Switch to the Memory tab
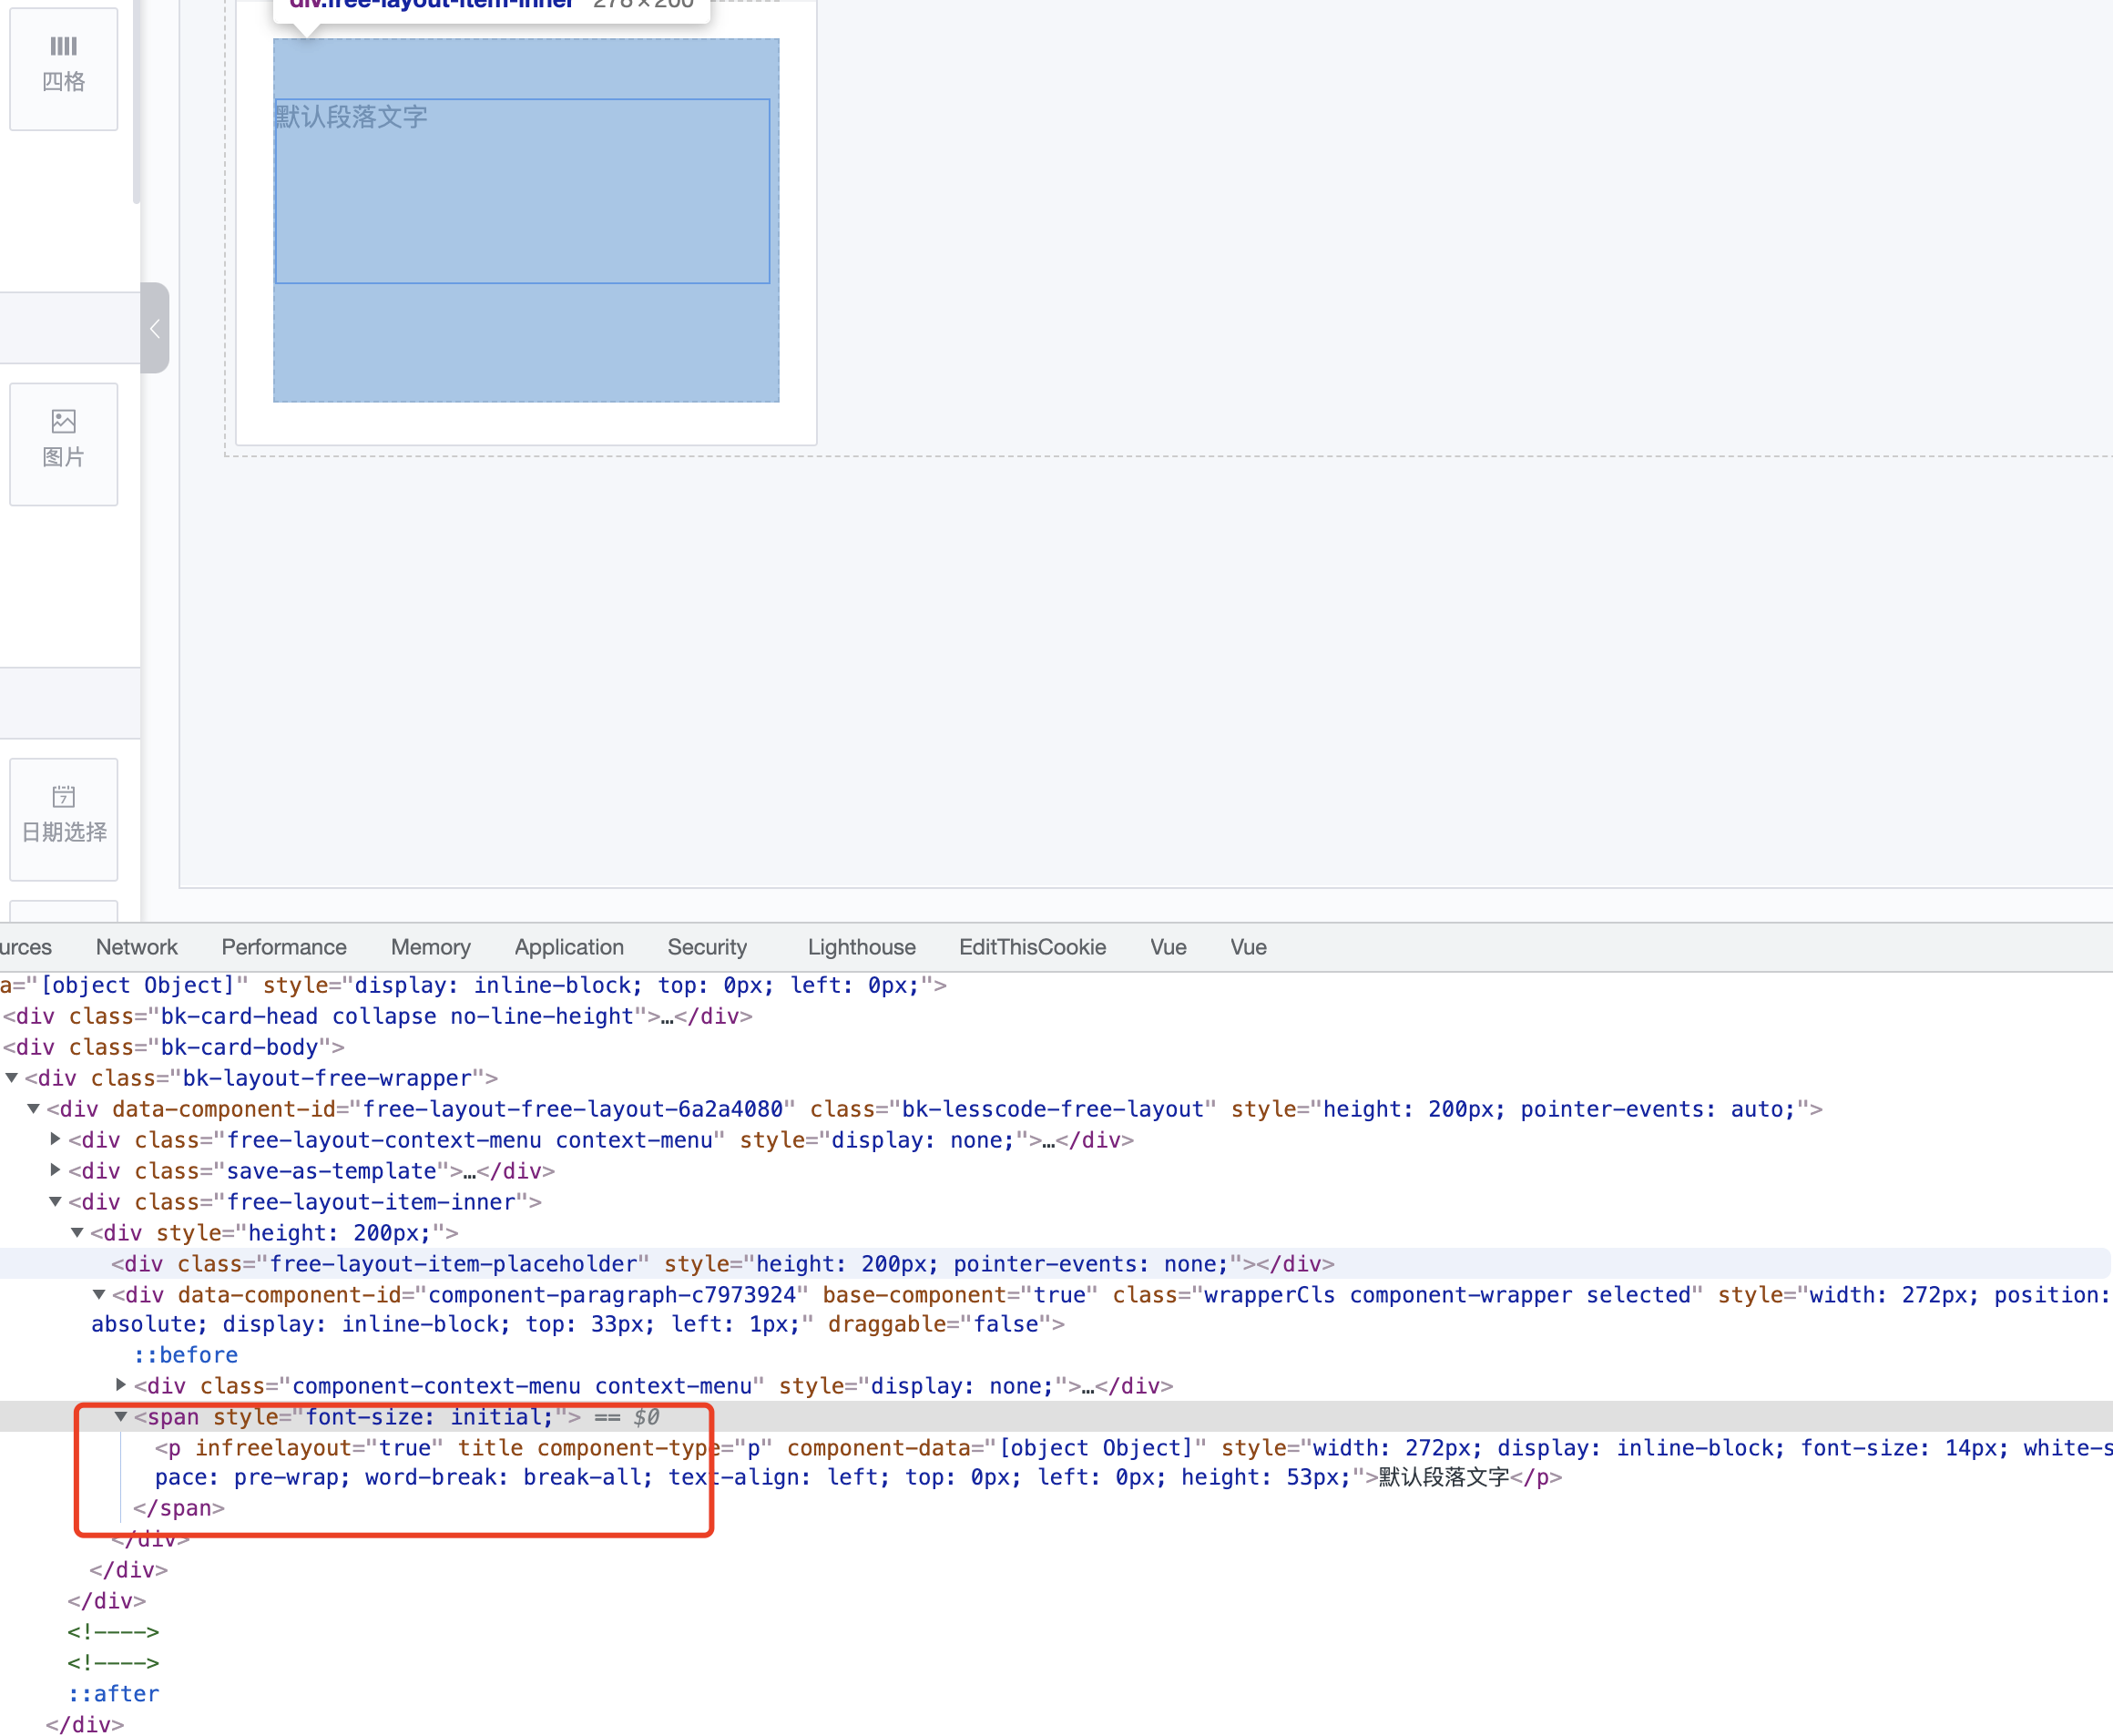The width and height of the screenshot is (2113, 1736). click(430, 947)
